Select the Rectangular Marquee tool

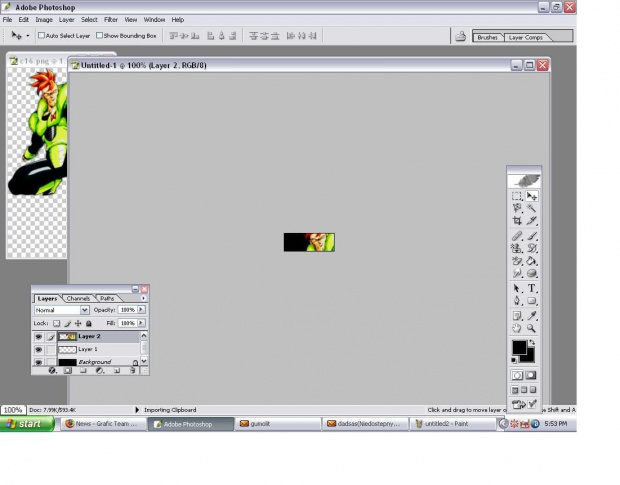point(517,196)
